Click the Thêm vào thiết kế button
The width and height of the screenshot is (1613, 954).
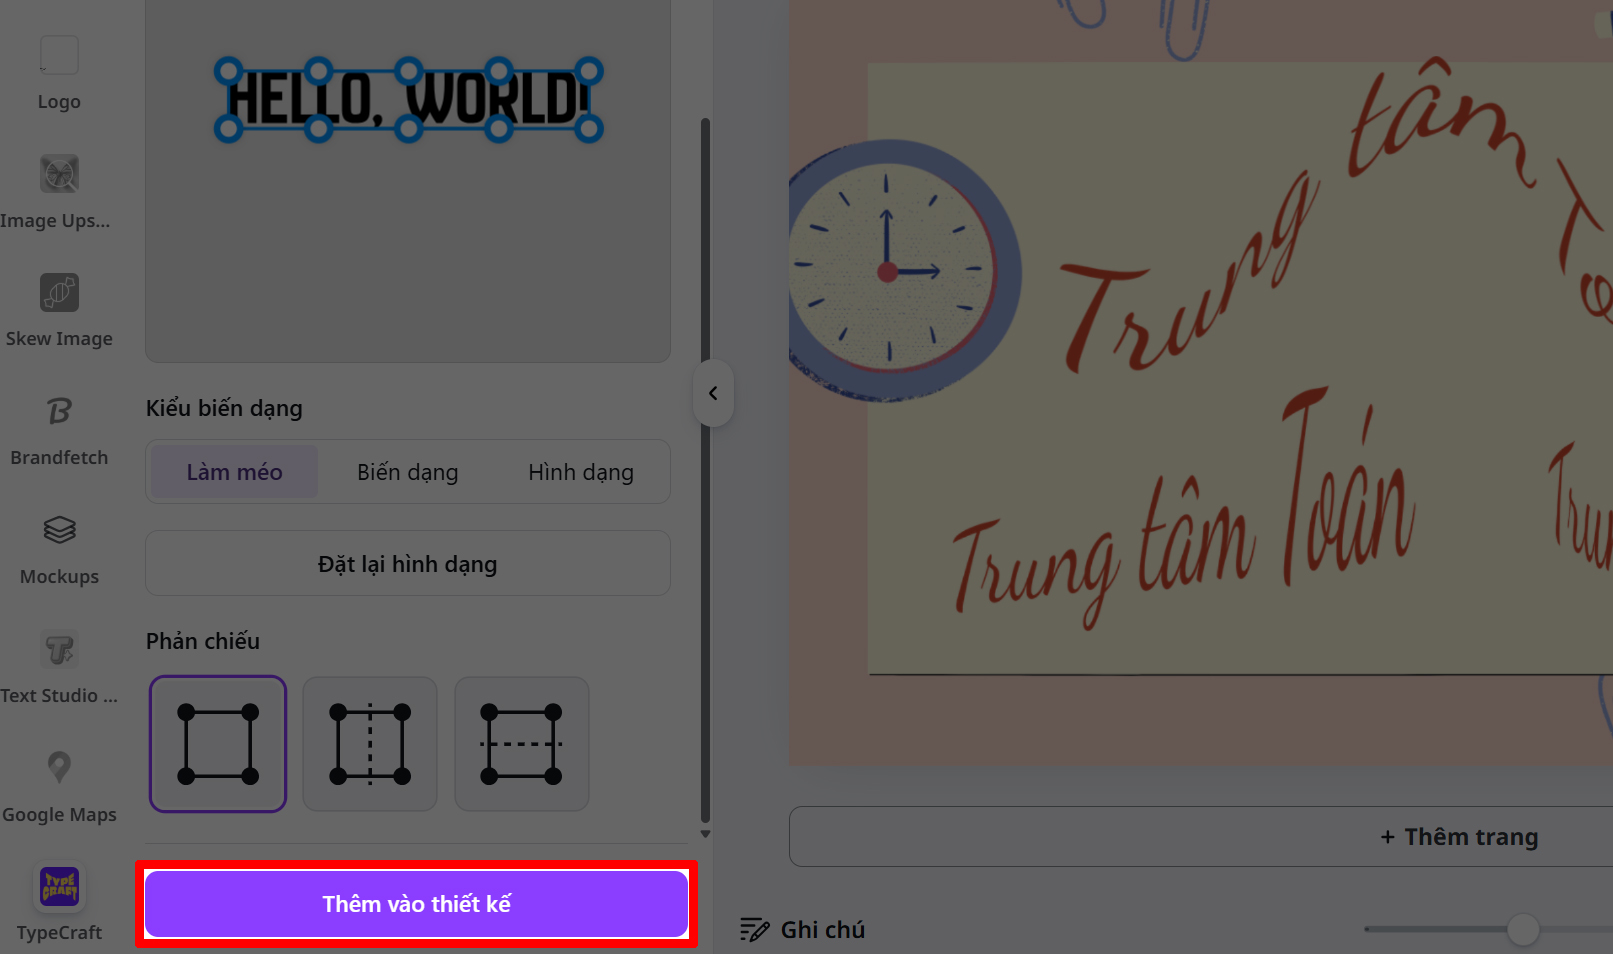pyautogui.click(x=416, y=903)
